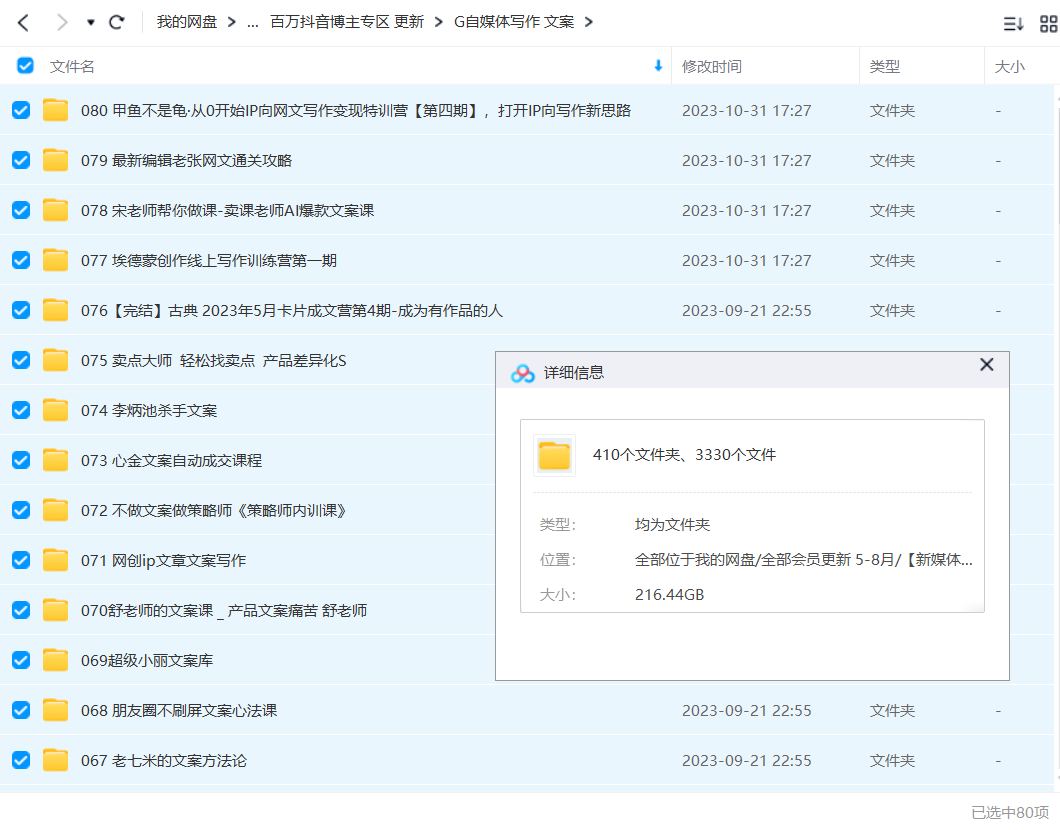The image size is (1060, 830).
Task: Sort by 类型 column header
Action: [x=884, y=66]
